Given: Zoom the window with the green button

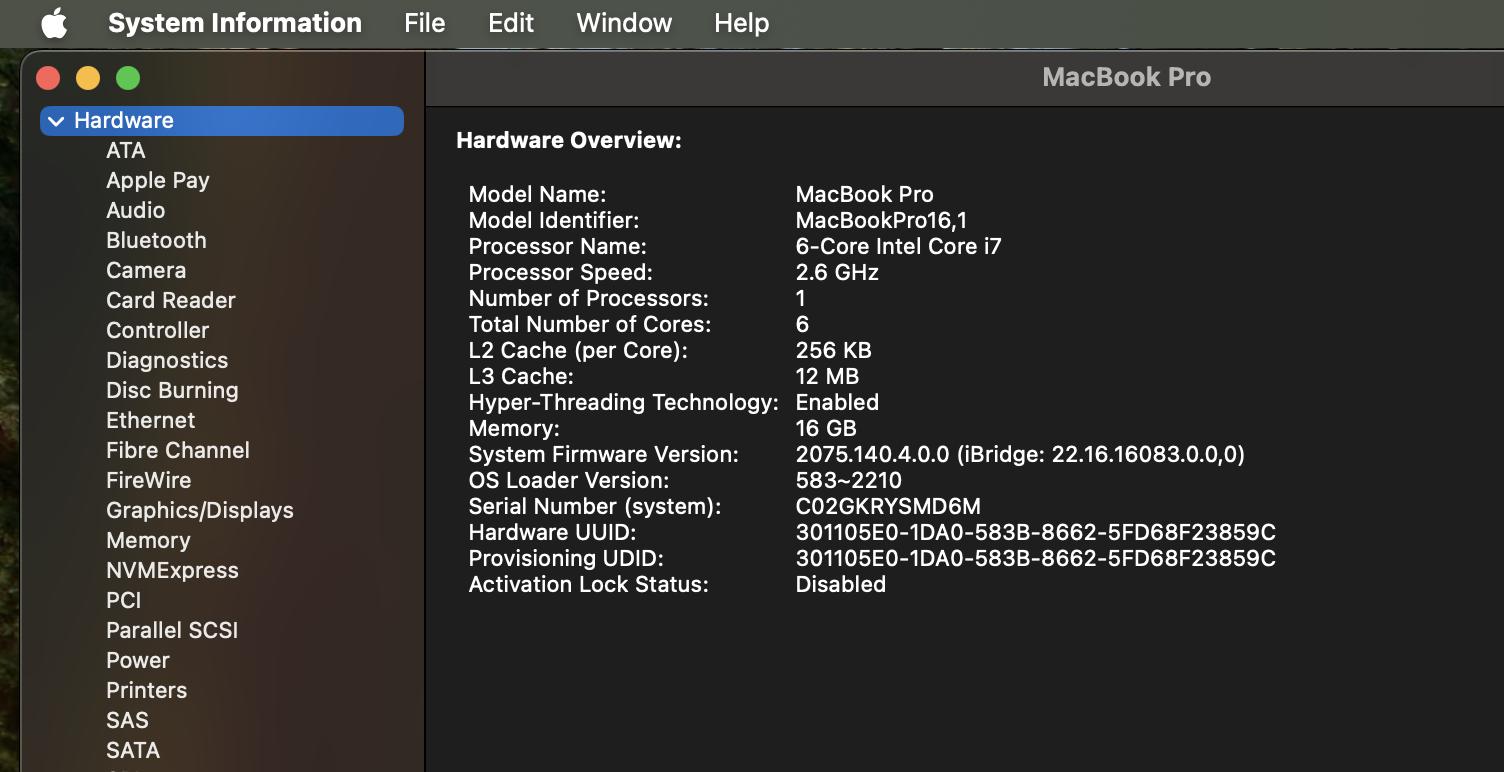Looking at the screenshot, I should coord(128,78).
